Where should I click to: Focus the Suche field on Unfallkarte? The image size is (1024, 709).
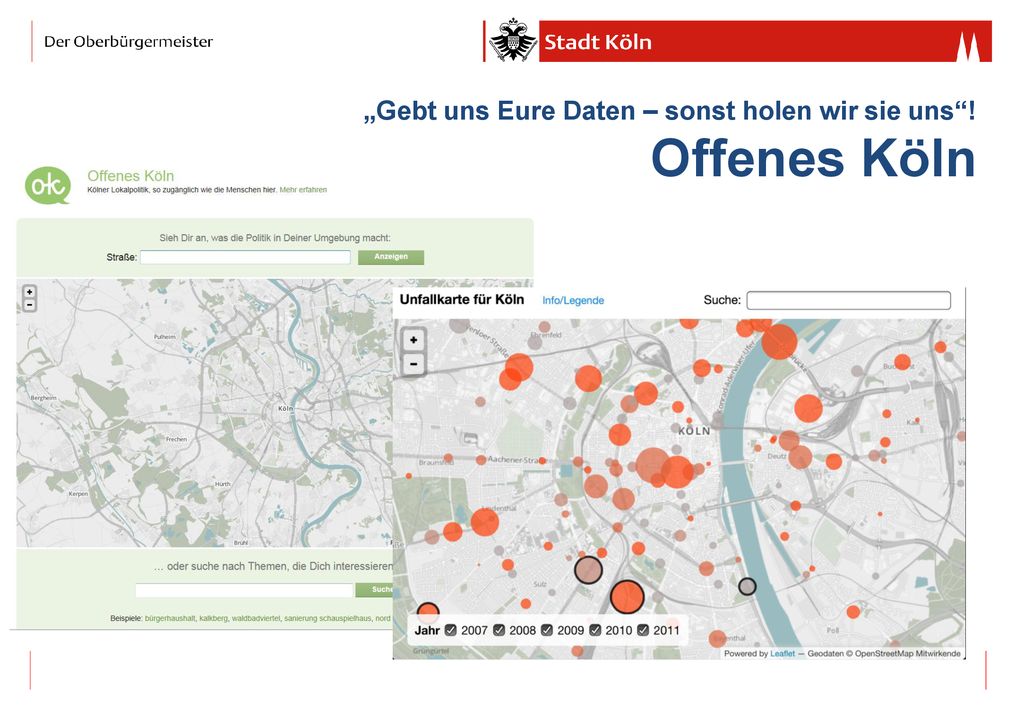(x=848, y=300)
